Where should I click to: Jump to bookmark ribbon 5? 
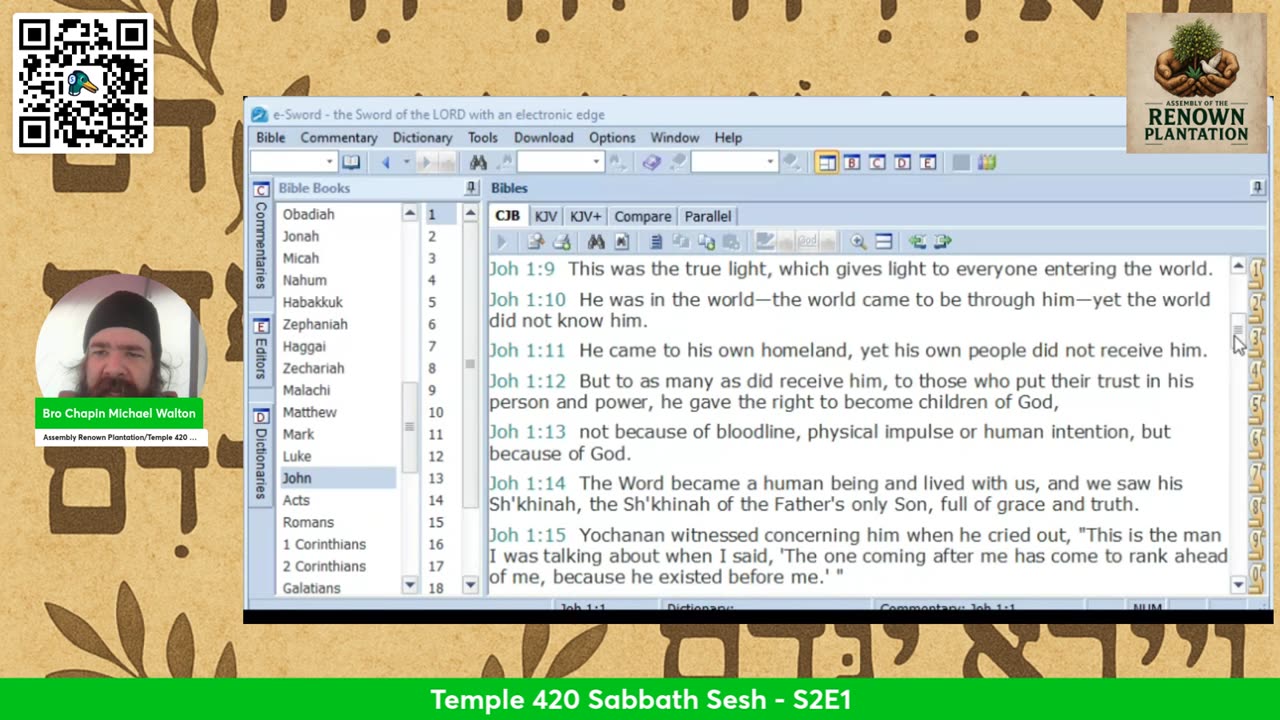click(x=1256, y=409)
